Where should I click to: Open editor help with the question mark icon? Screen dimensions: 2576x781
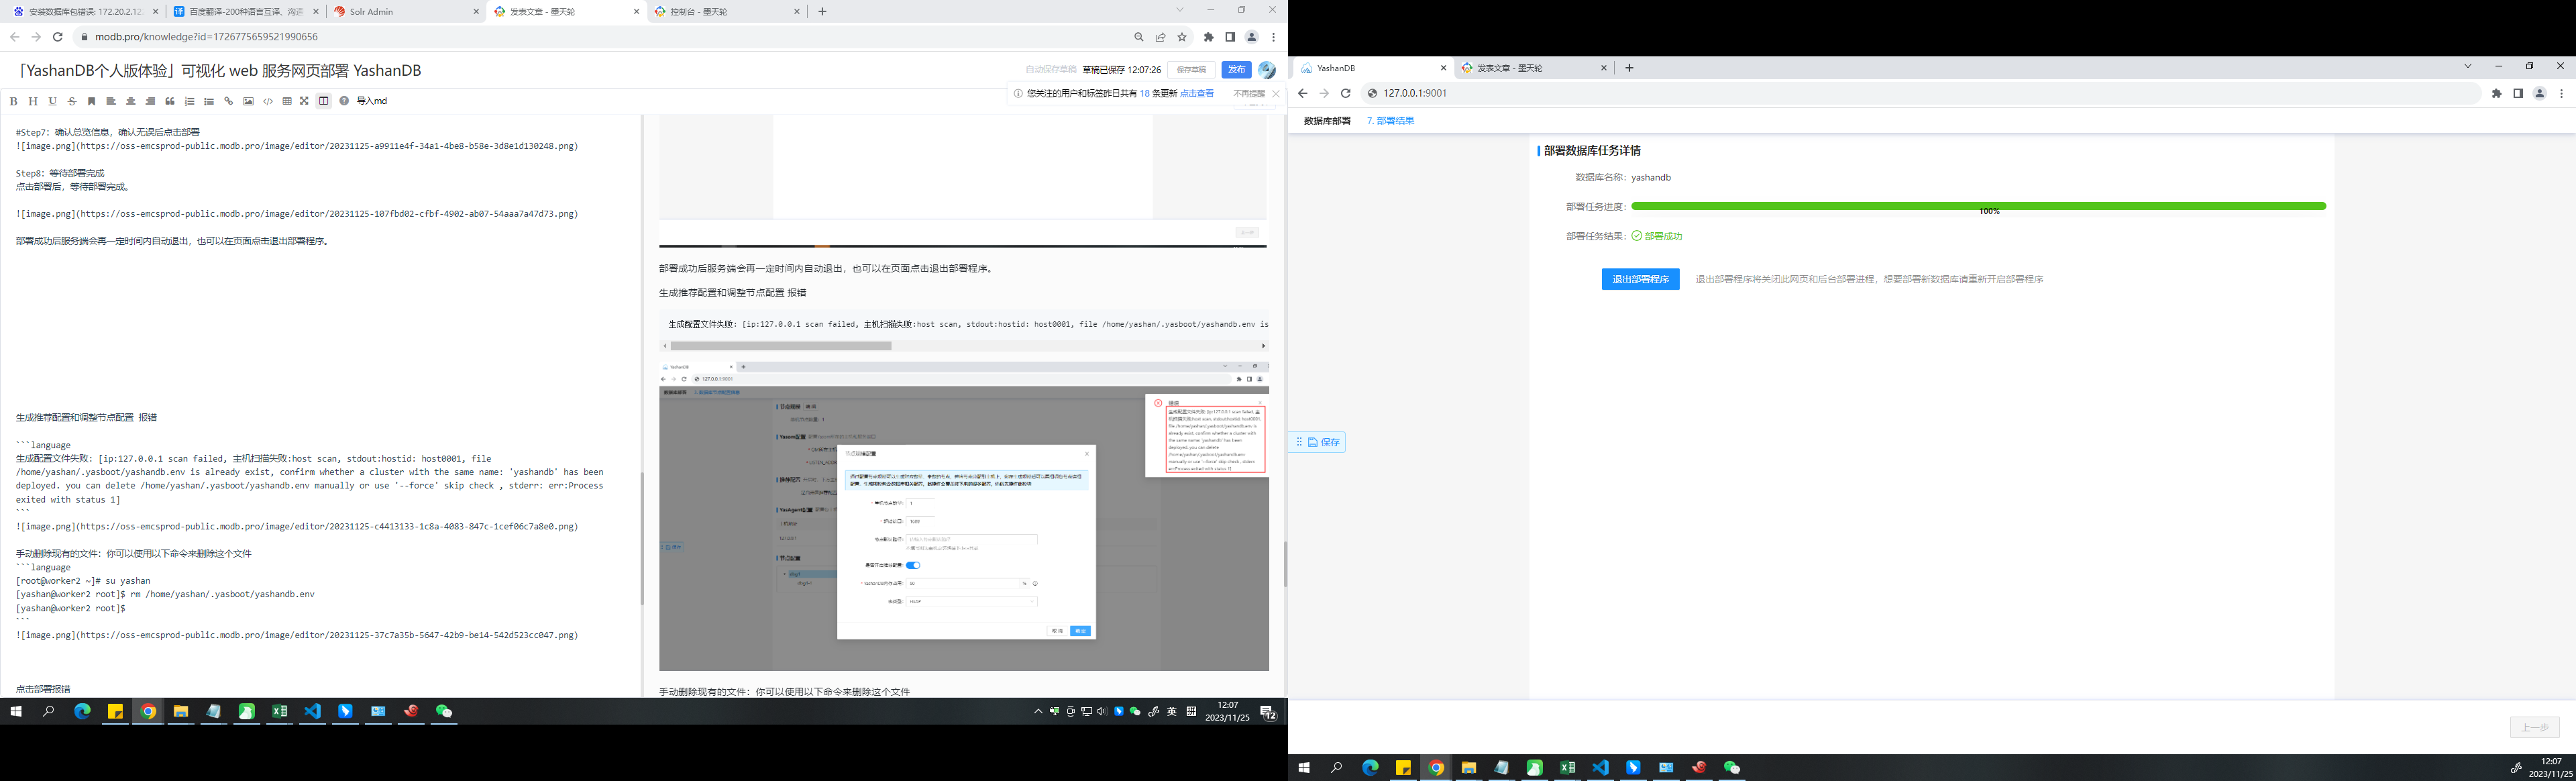(344, 101)
